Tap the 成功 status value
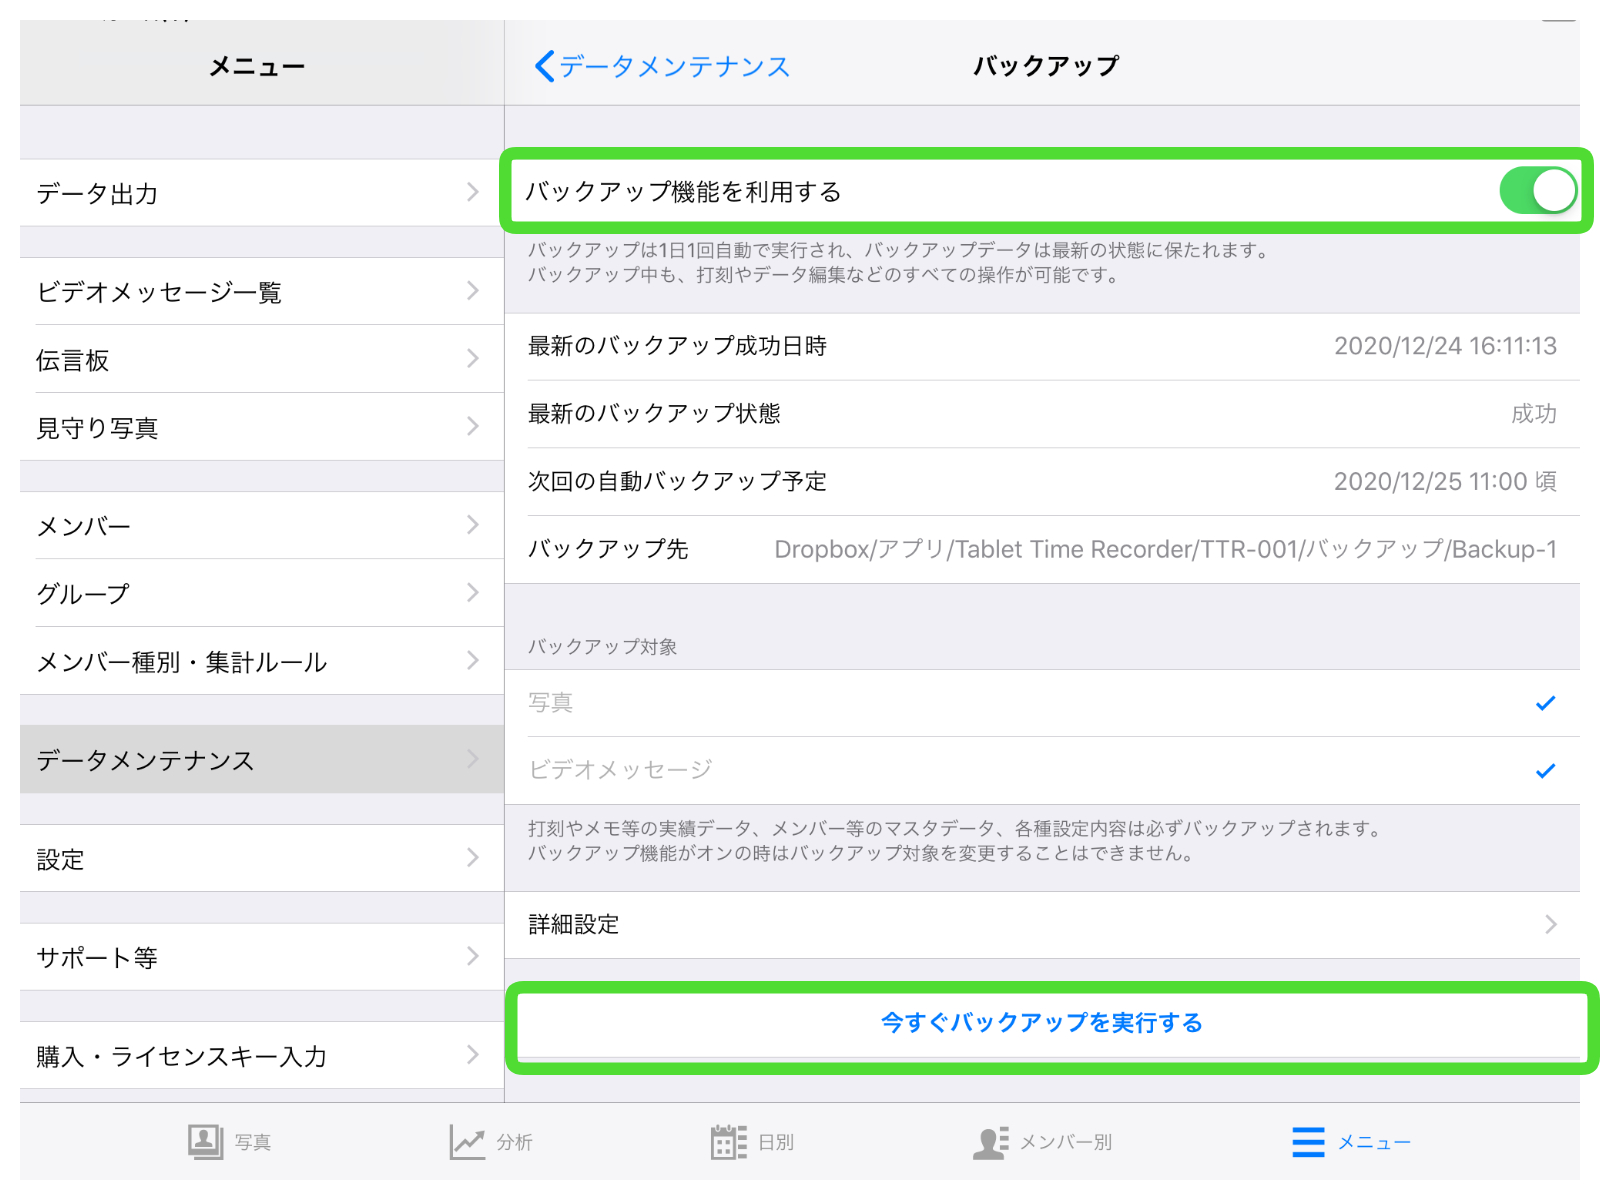Image resolution: width=1600 pixels, height=1200 pixels. tap(1534, 413)
